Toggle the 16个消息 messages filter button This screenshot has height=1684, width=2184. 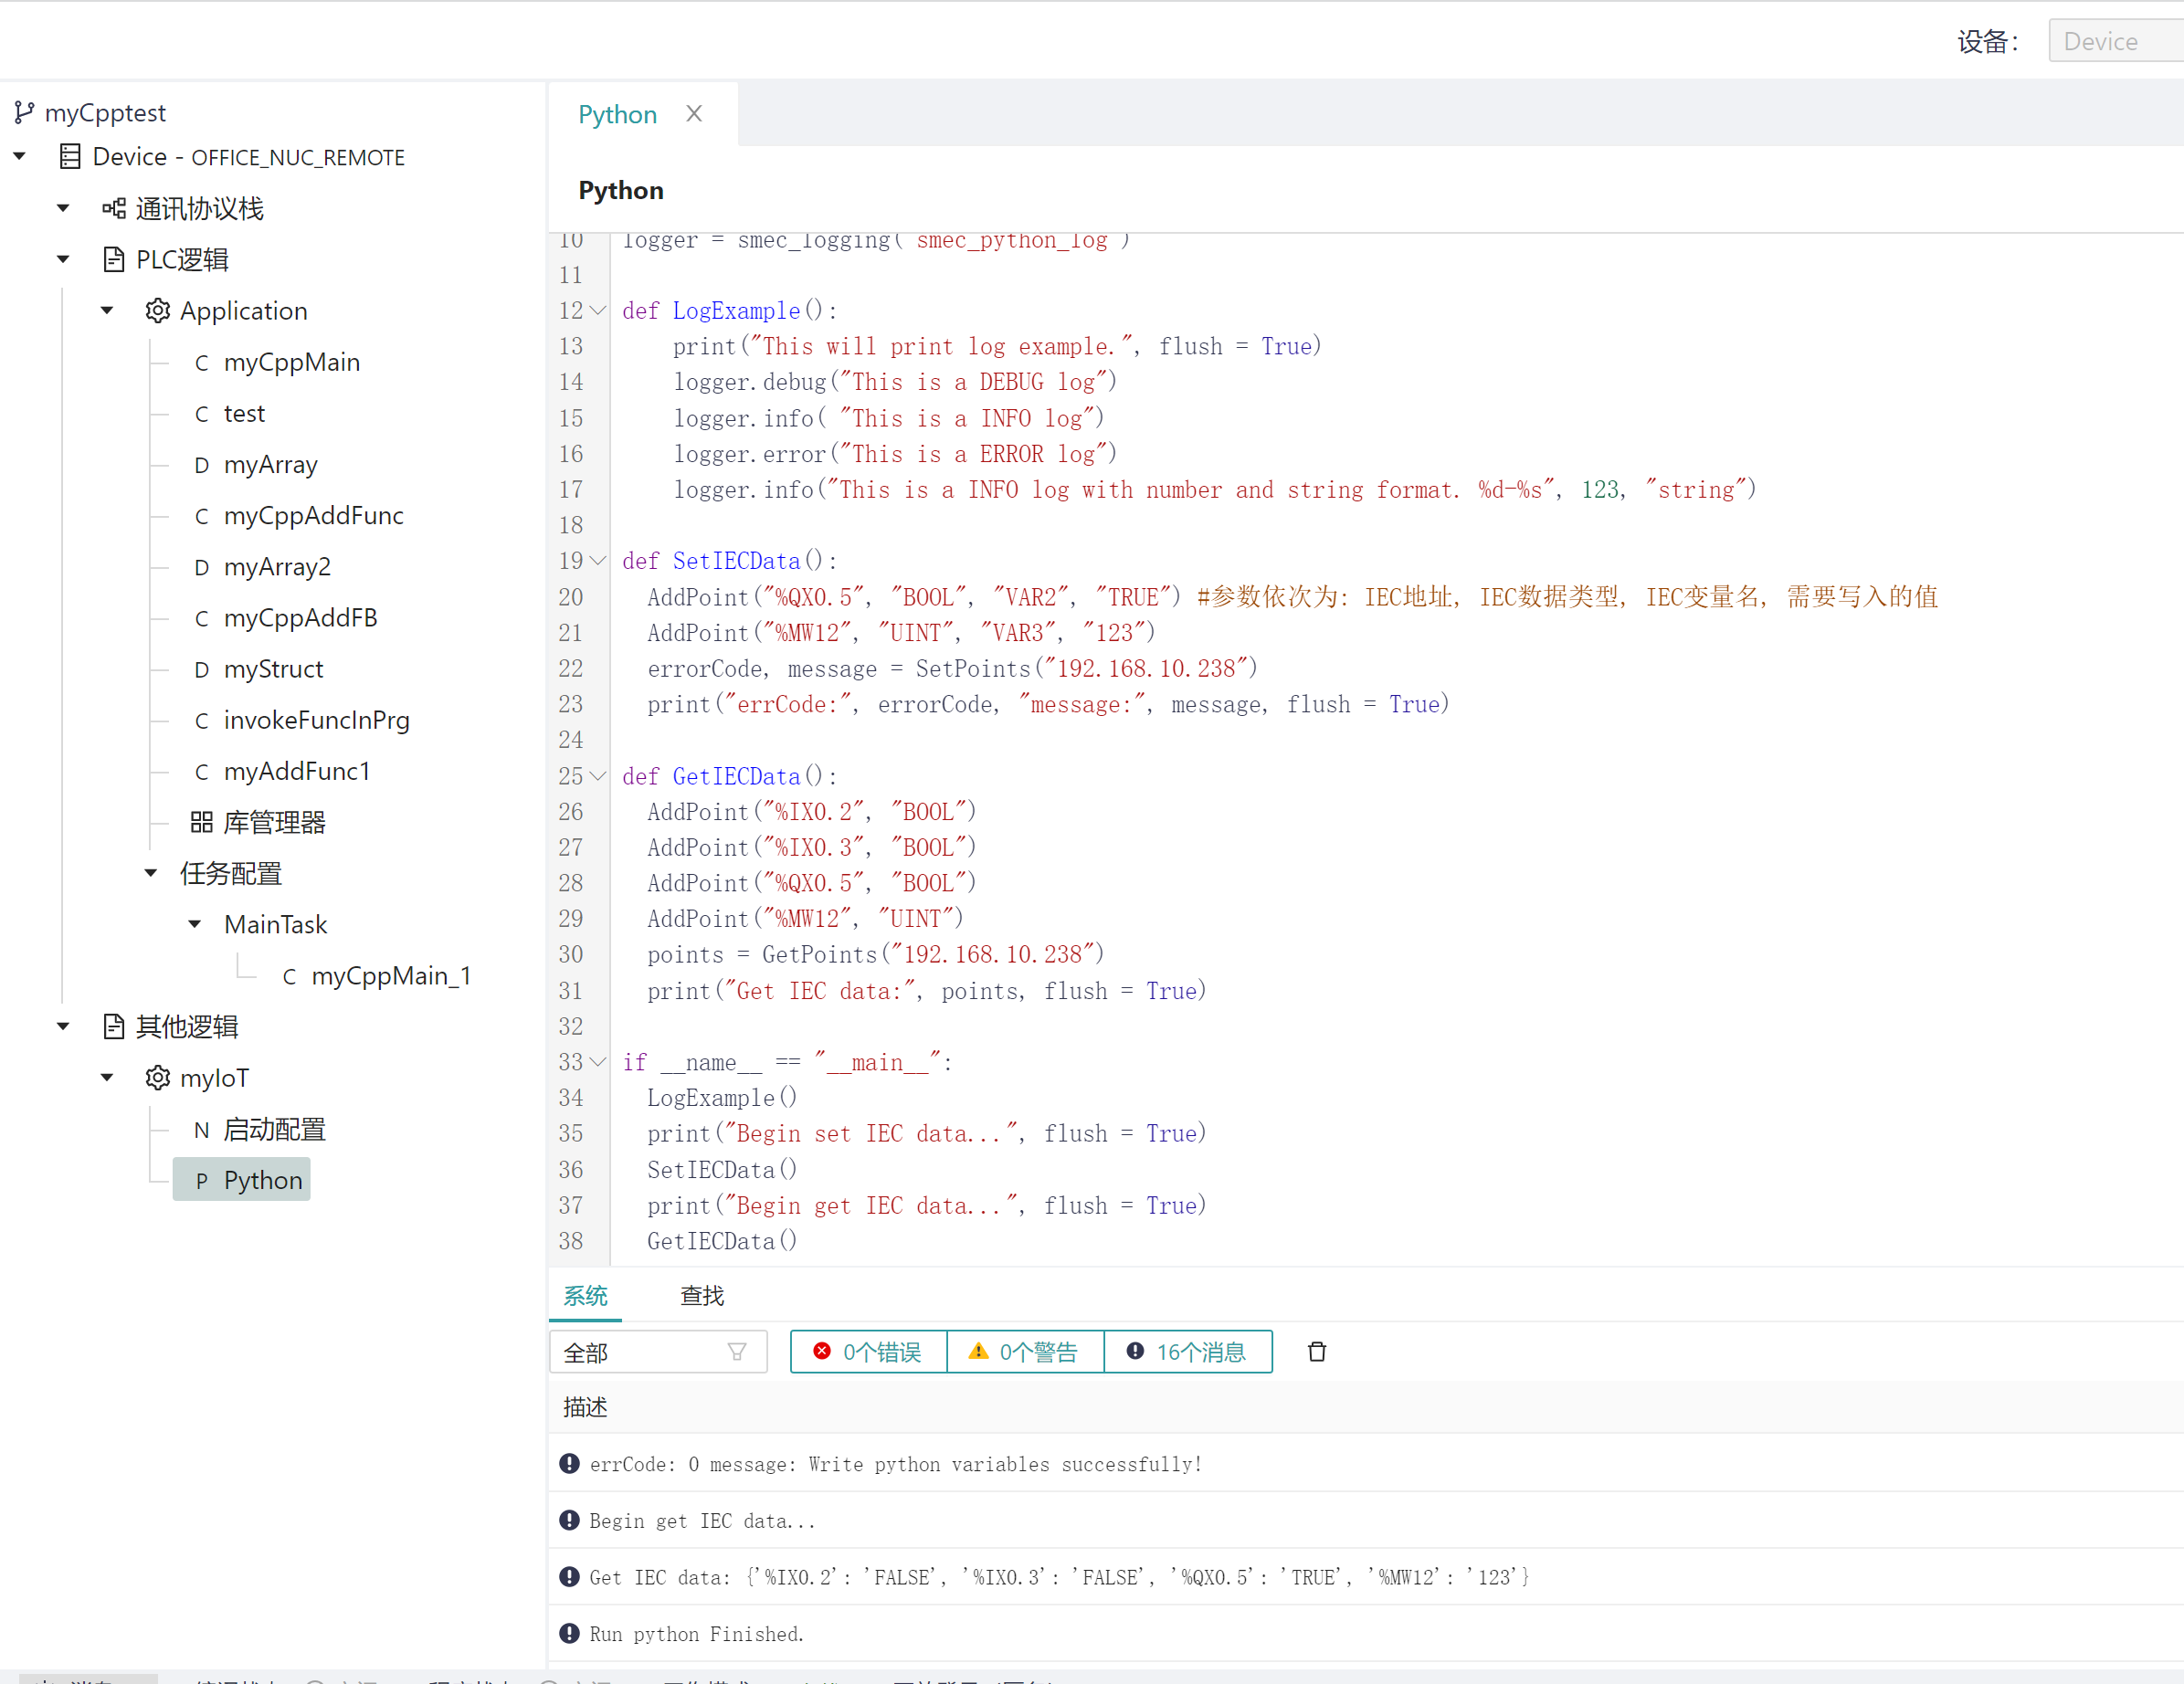coord(1188,1352)
